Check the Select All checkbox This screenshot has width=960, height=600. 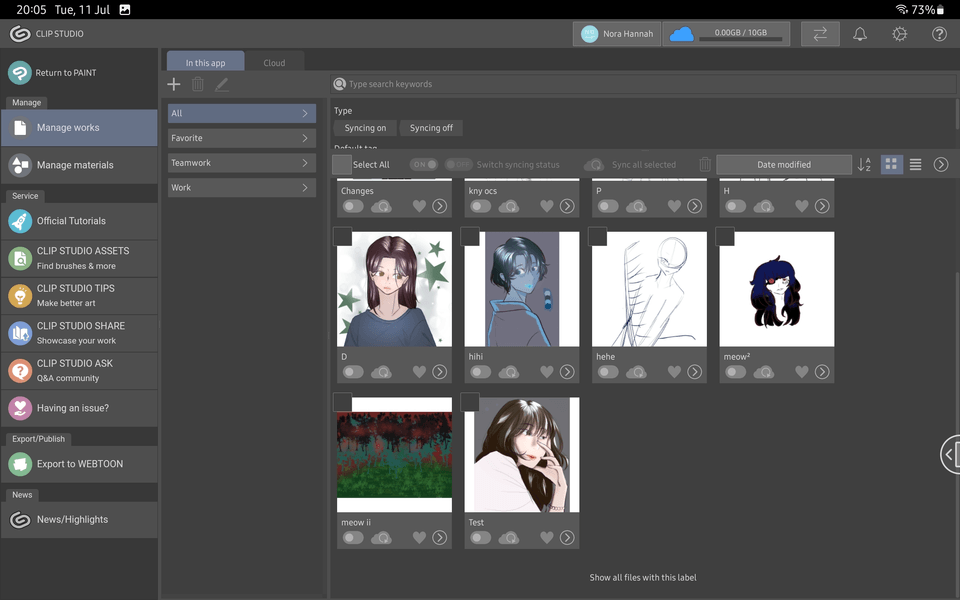point(342,164)
